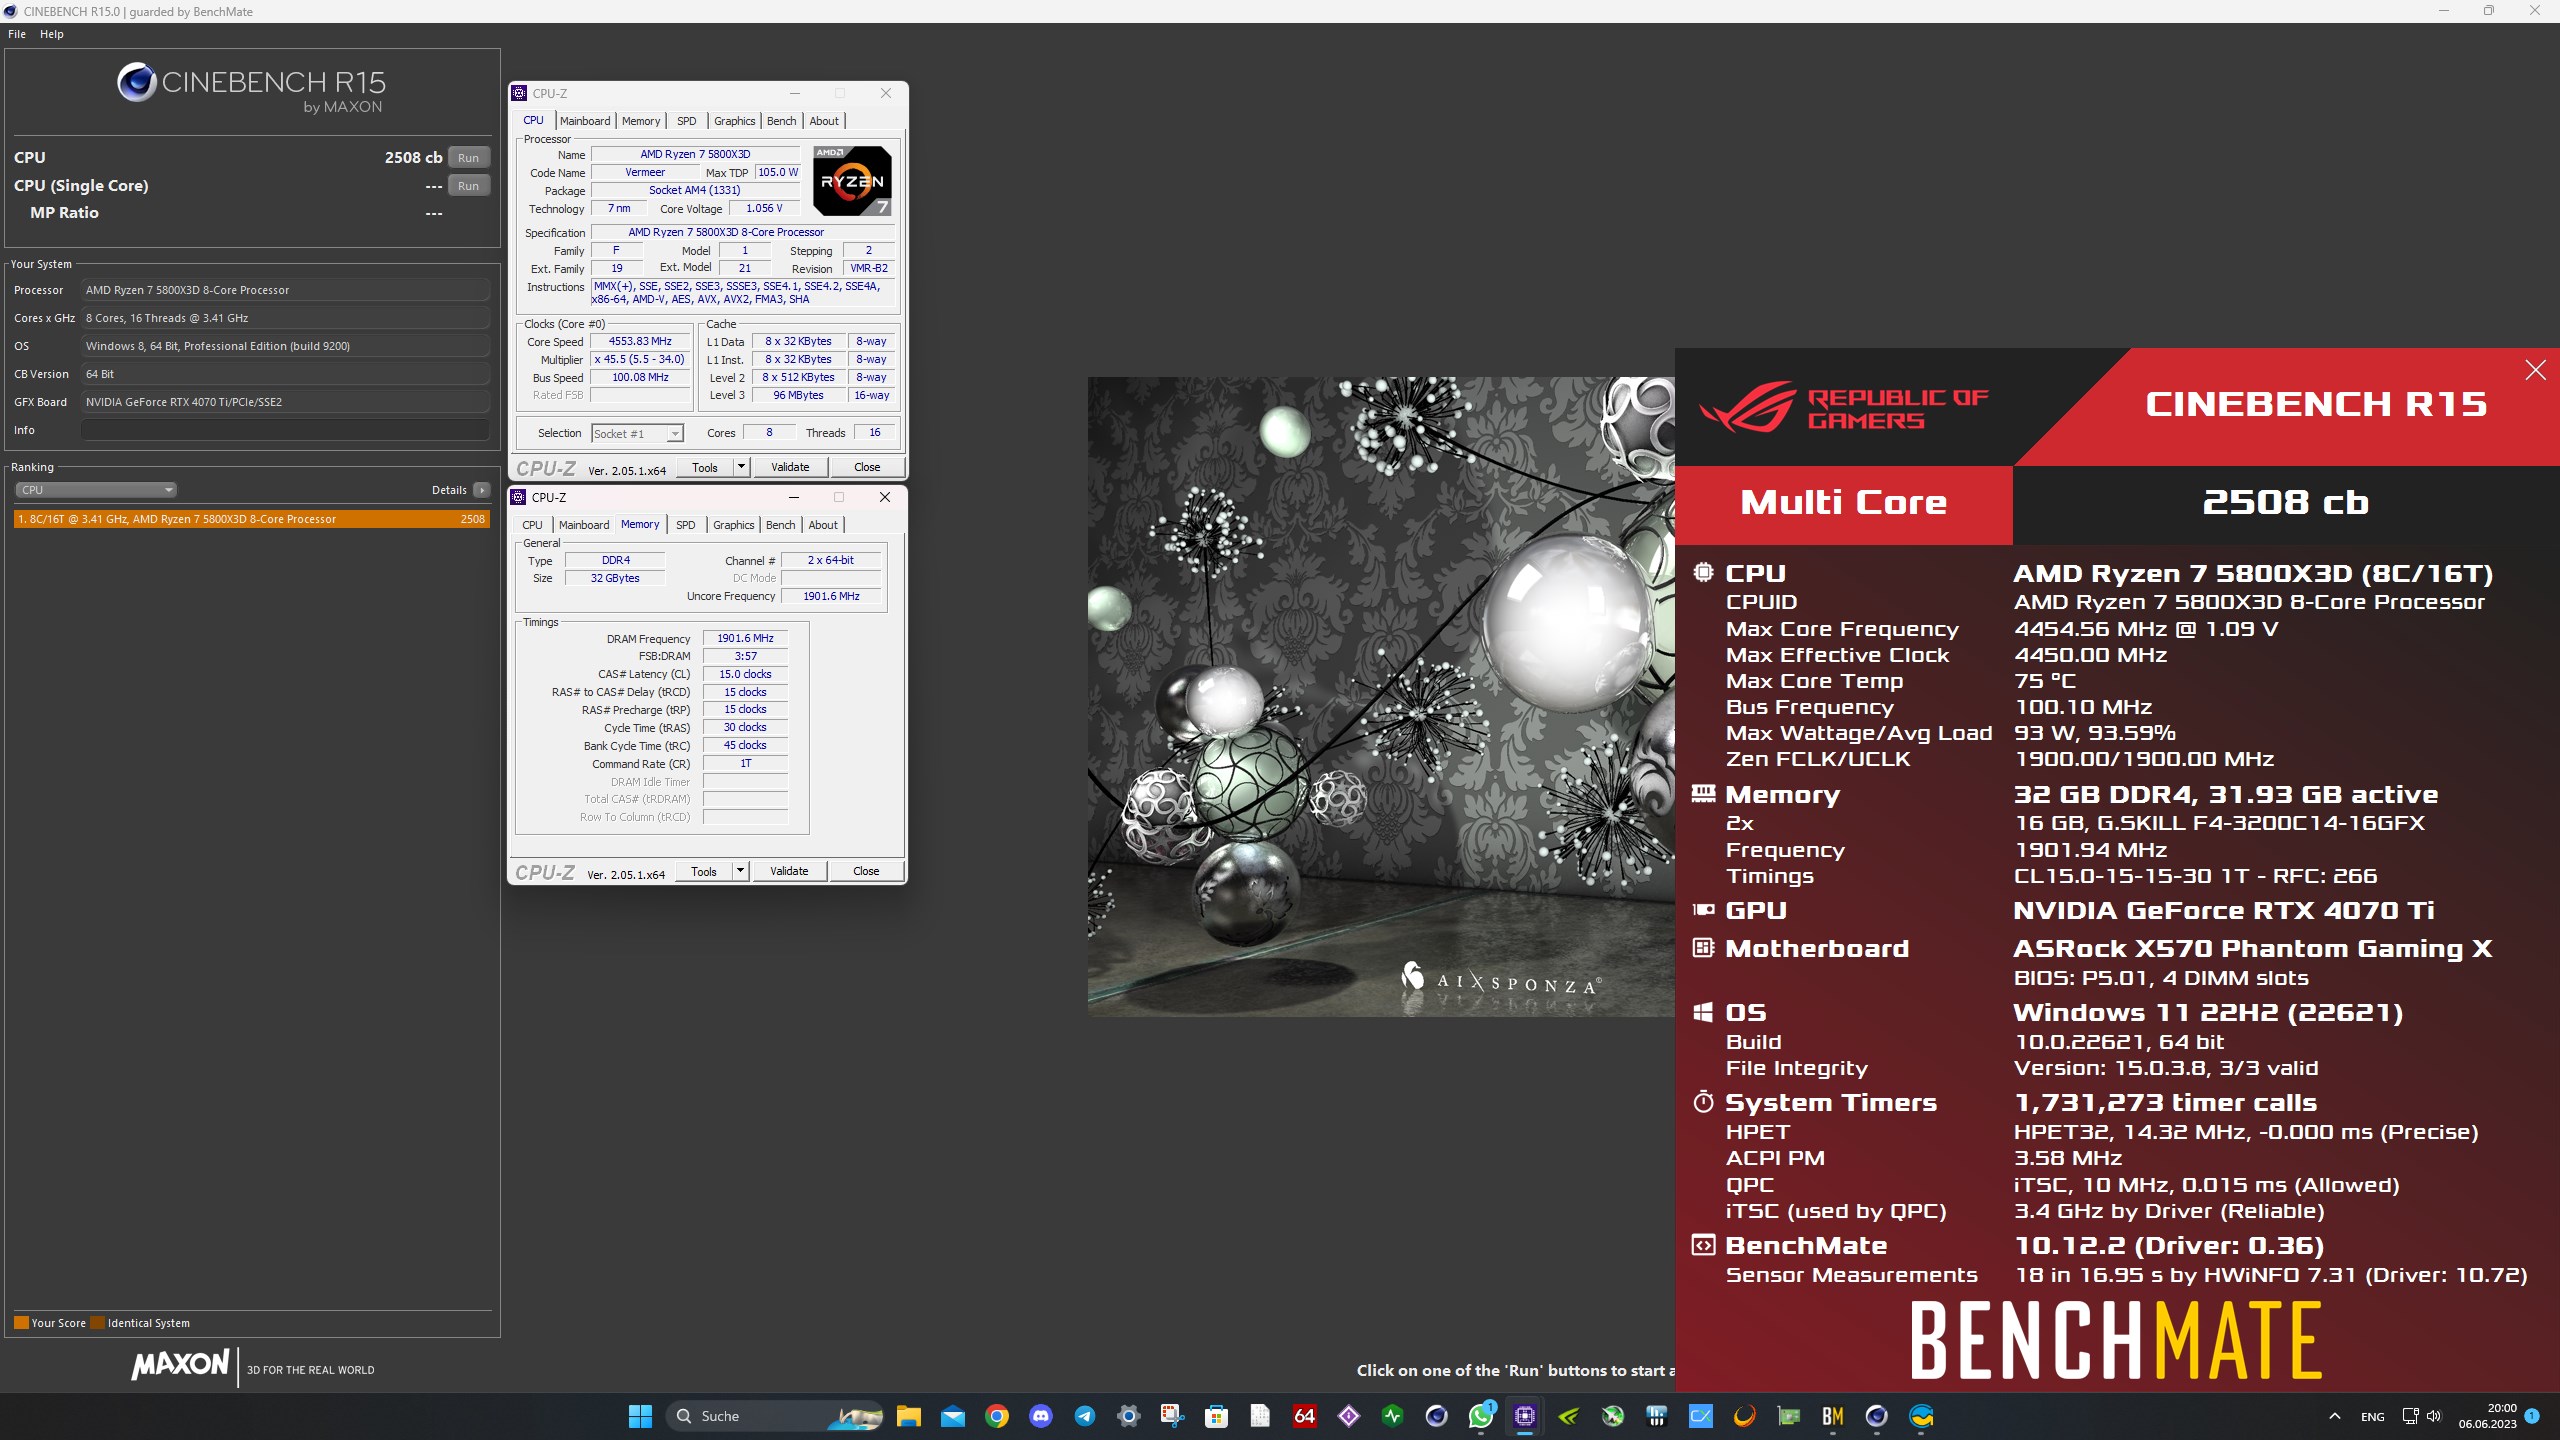Click the Info input field

[286, 430]
